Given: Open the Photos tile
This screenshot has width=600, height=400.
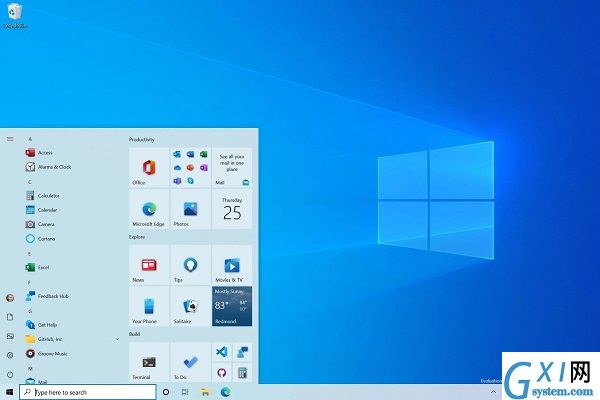Looking at the screenshot, I should point(190,209).
